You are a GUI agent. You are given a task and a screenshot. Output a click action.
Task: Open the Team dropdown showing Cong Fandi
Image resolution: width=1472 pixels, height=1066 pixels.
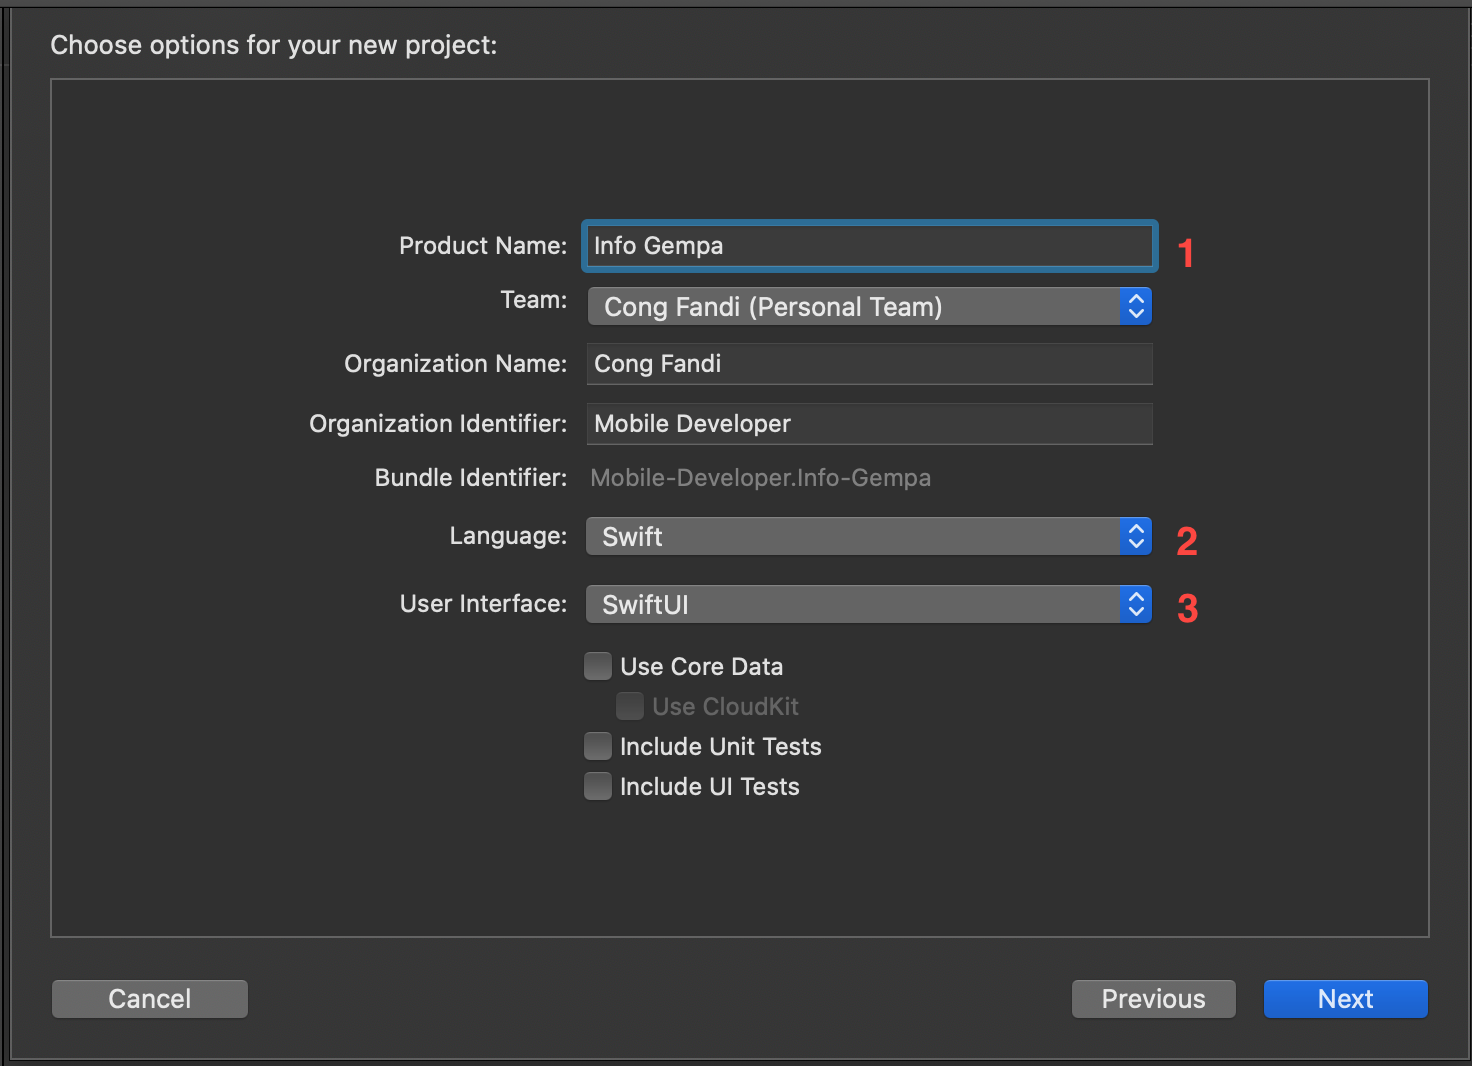point(868,306)
